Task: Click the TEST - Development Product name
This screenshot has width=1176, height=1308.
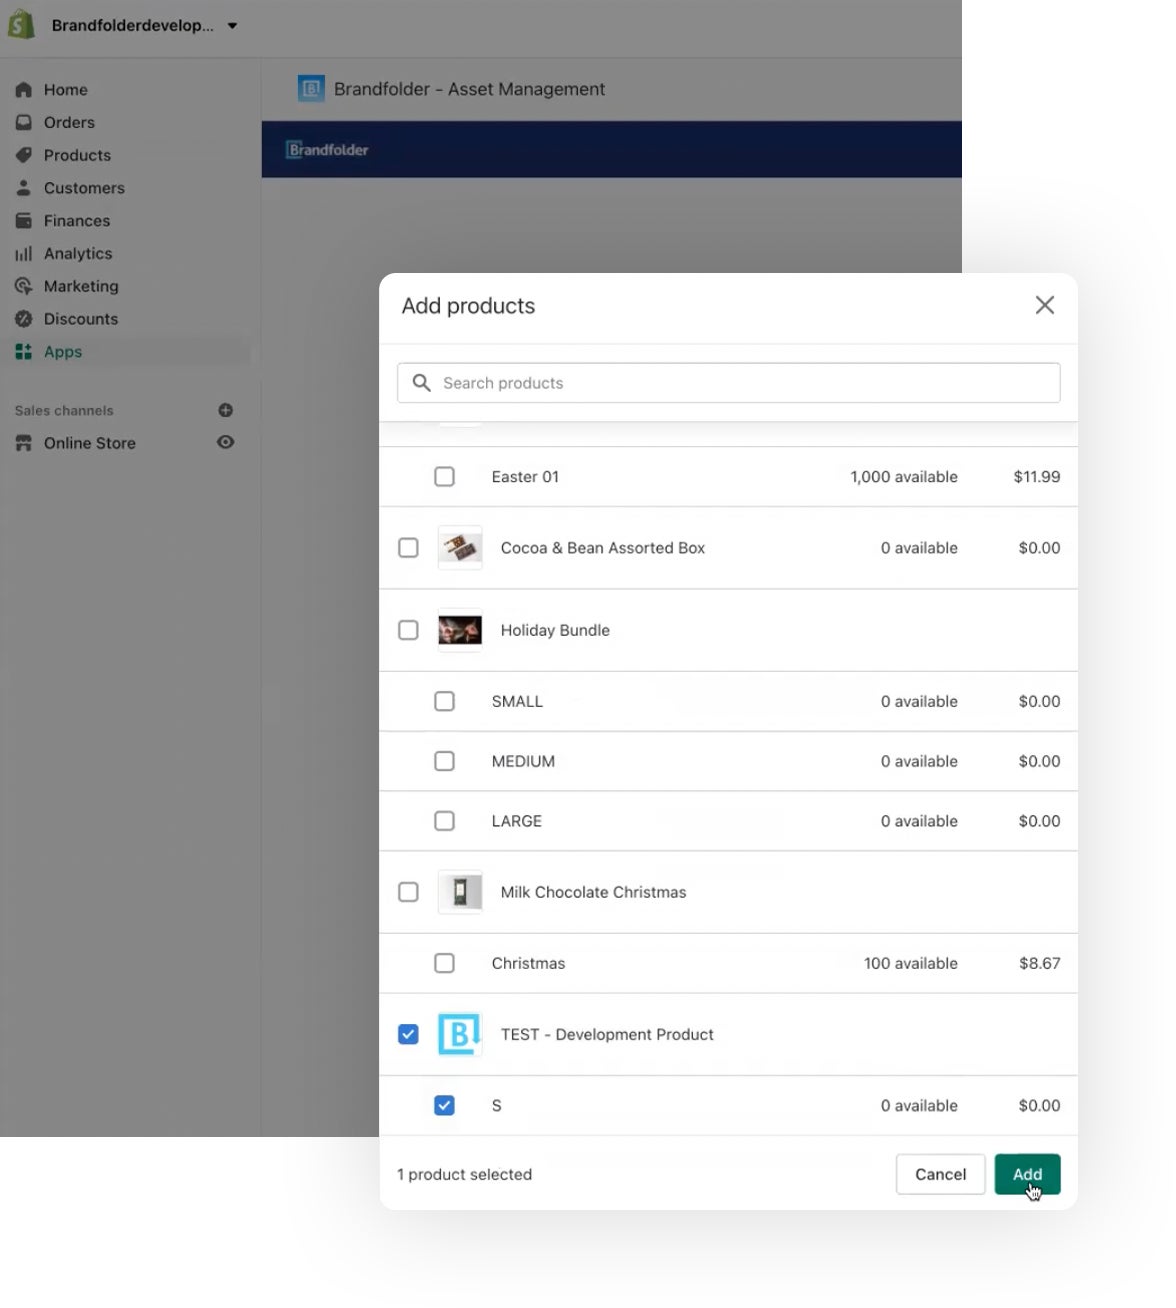Action: [607, 1034]
